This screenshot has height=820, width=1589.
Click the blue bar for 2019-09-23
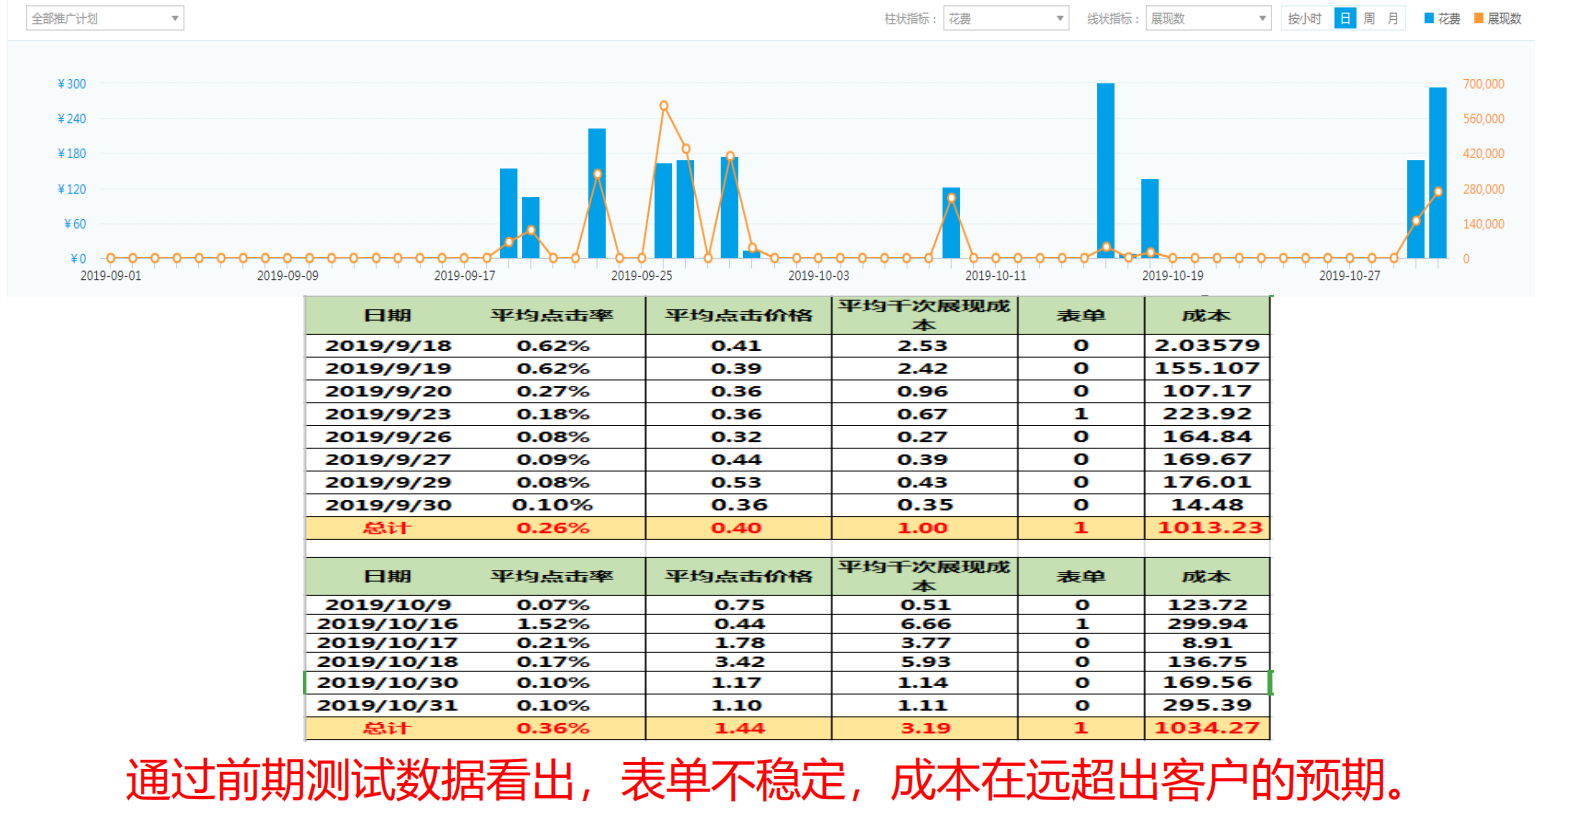[x=597, y=193]
